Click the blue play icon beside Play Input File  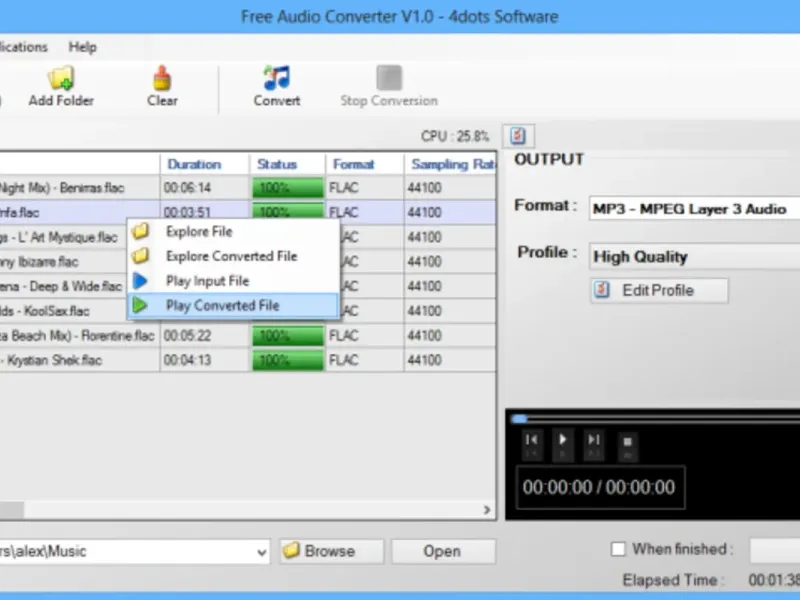(x=140, y=281)
